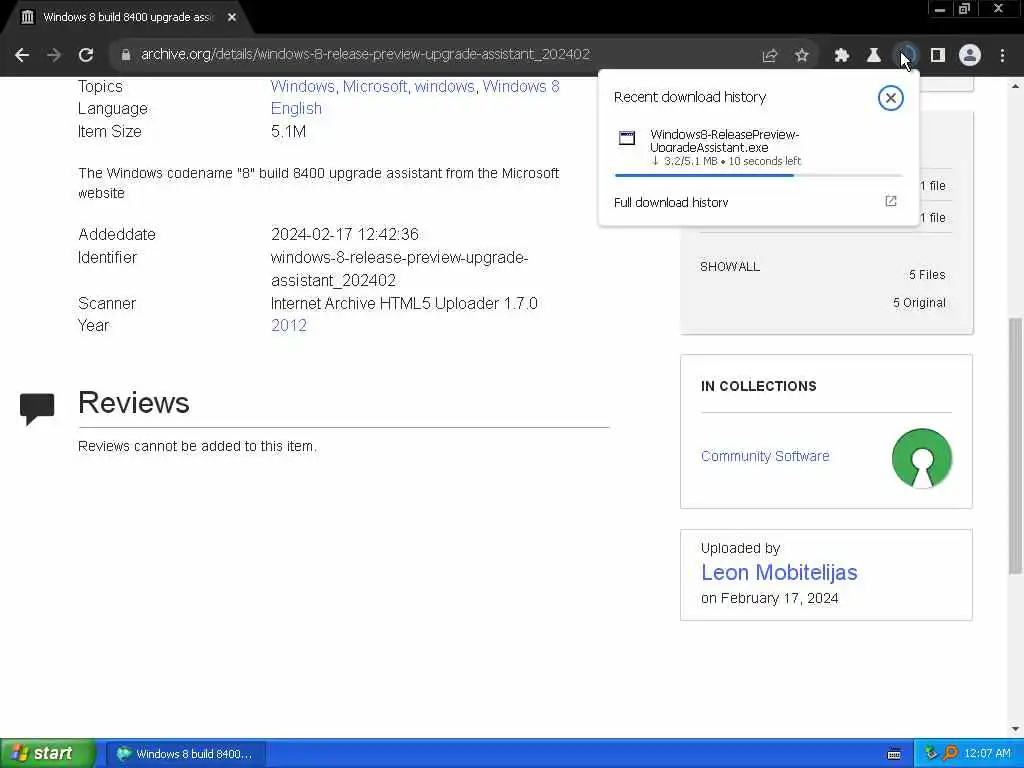Click the downloading exe file icon
Image resolution: width=1024 pixels, height=768 pixels.
click(x=627, y=138)
